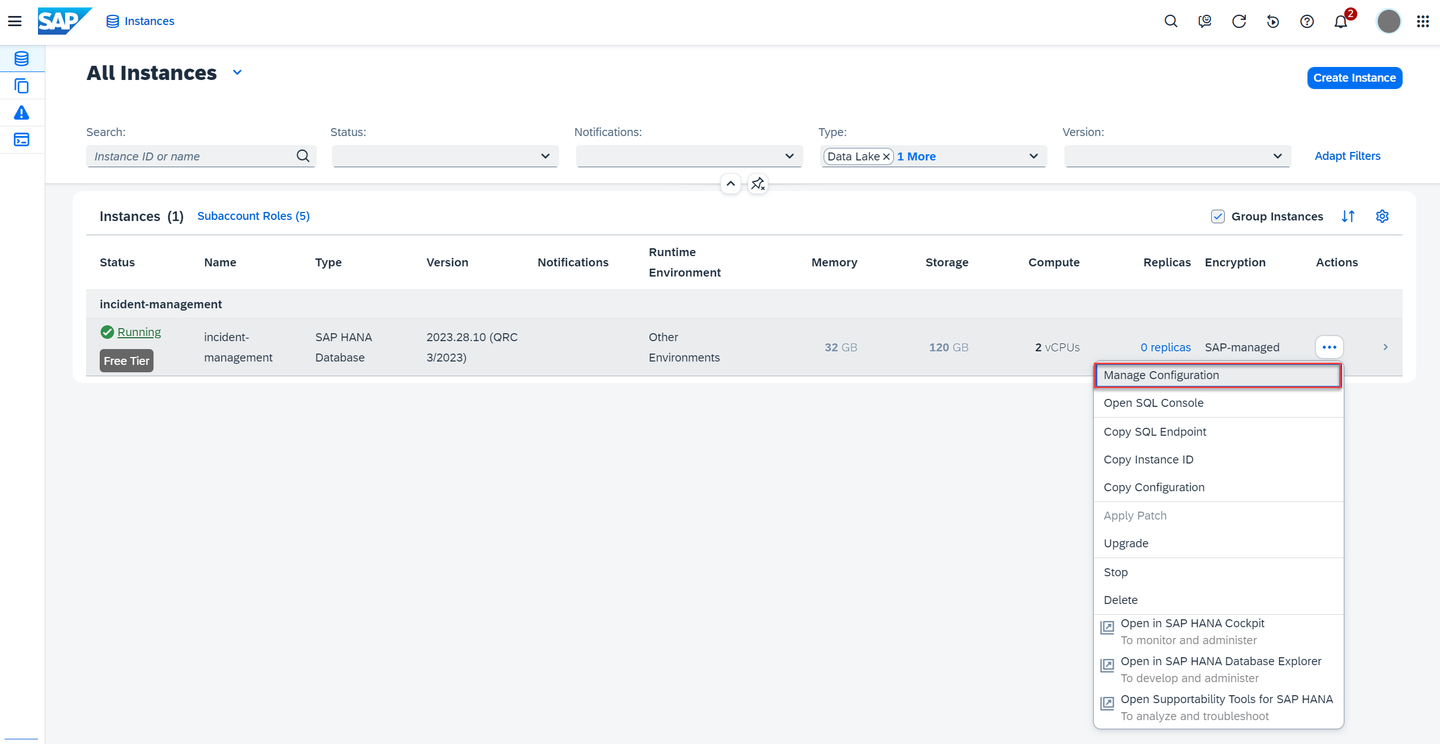Select Stop in actions menu

[1218, 572]
